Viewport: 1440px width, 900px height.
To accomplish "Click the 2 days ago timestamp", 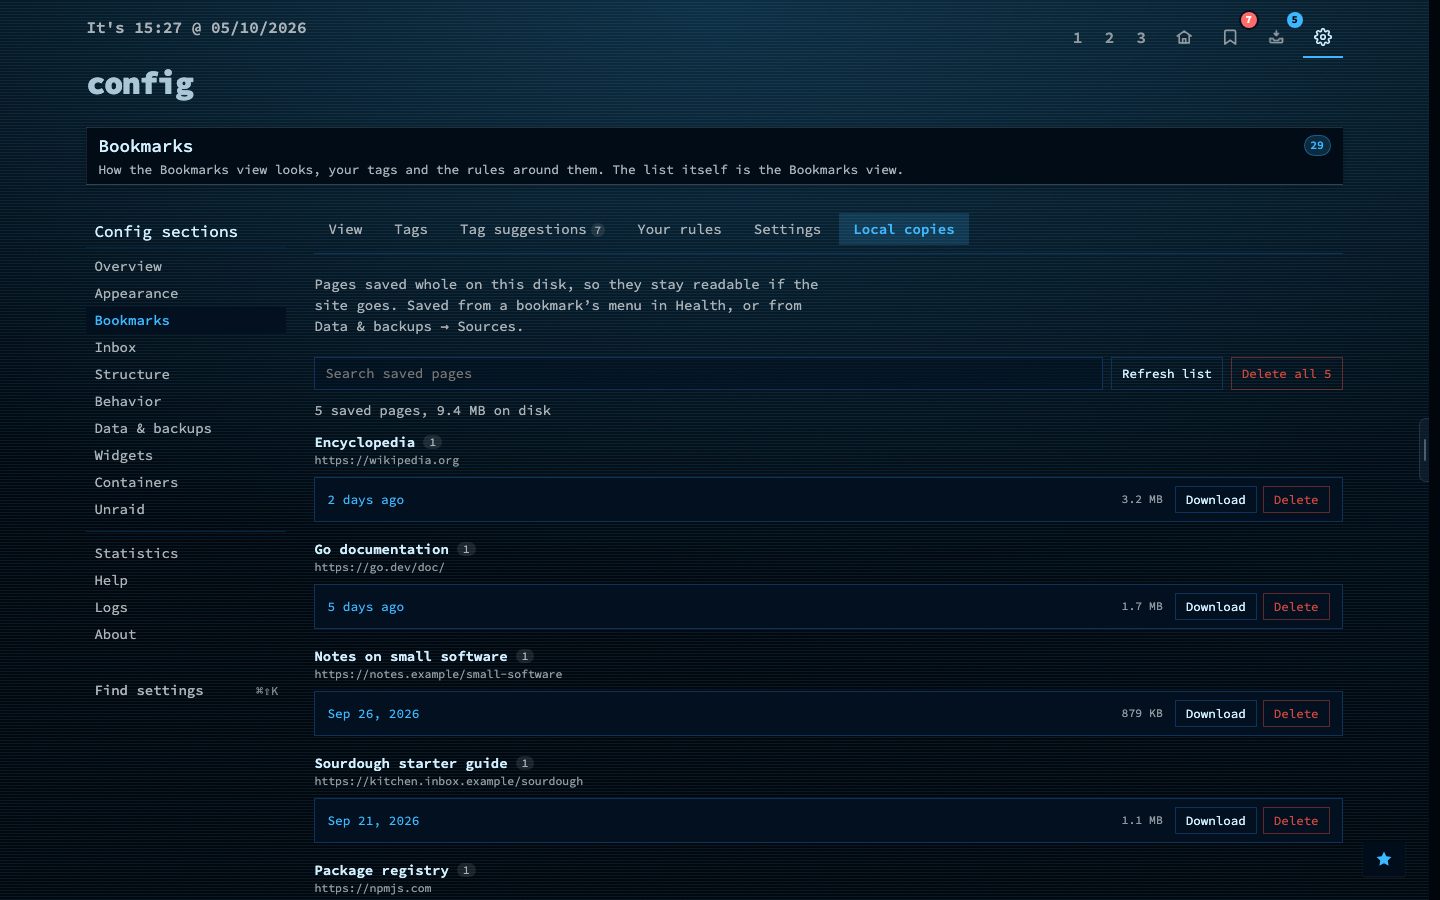I will (366, 499).
